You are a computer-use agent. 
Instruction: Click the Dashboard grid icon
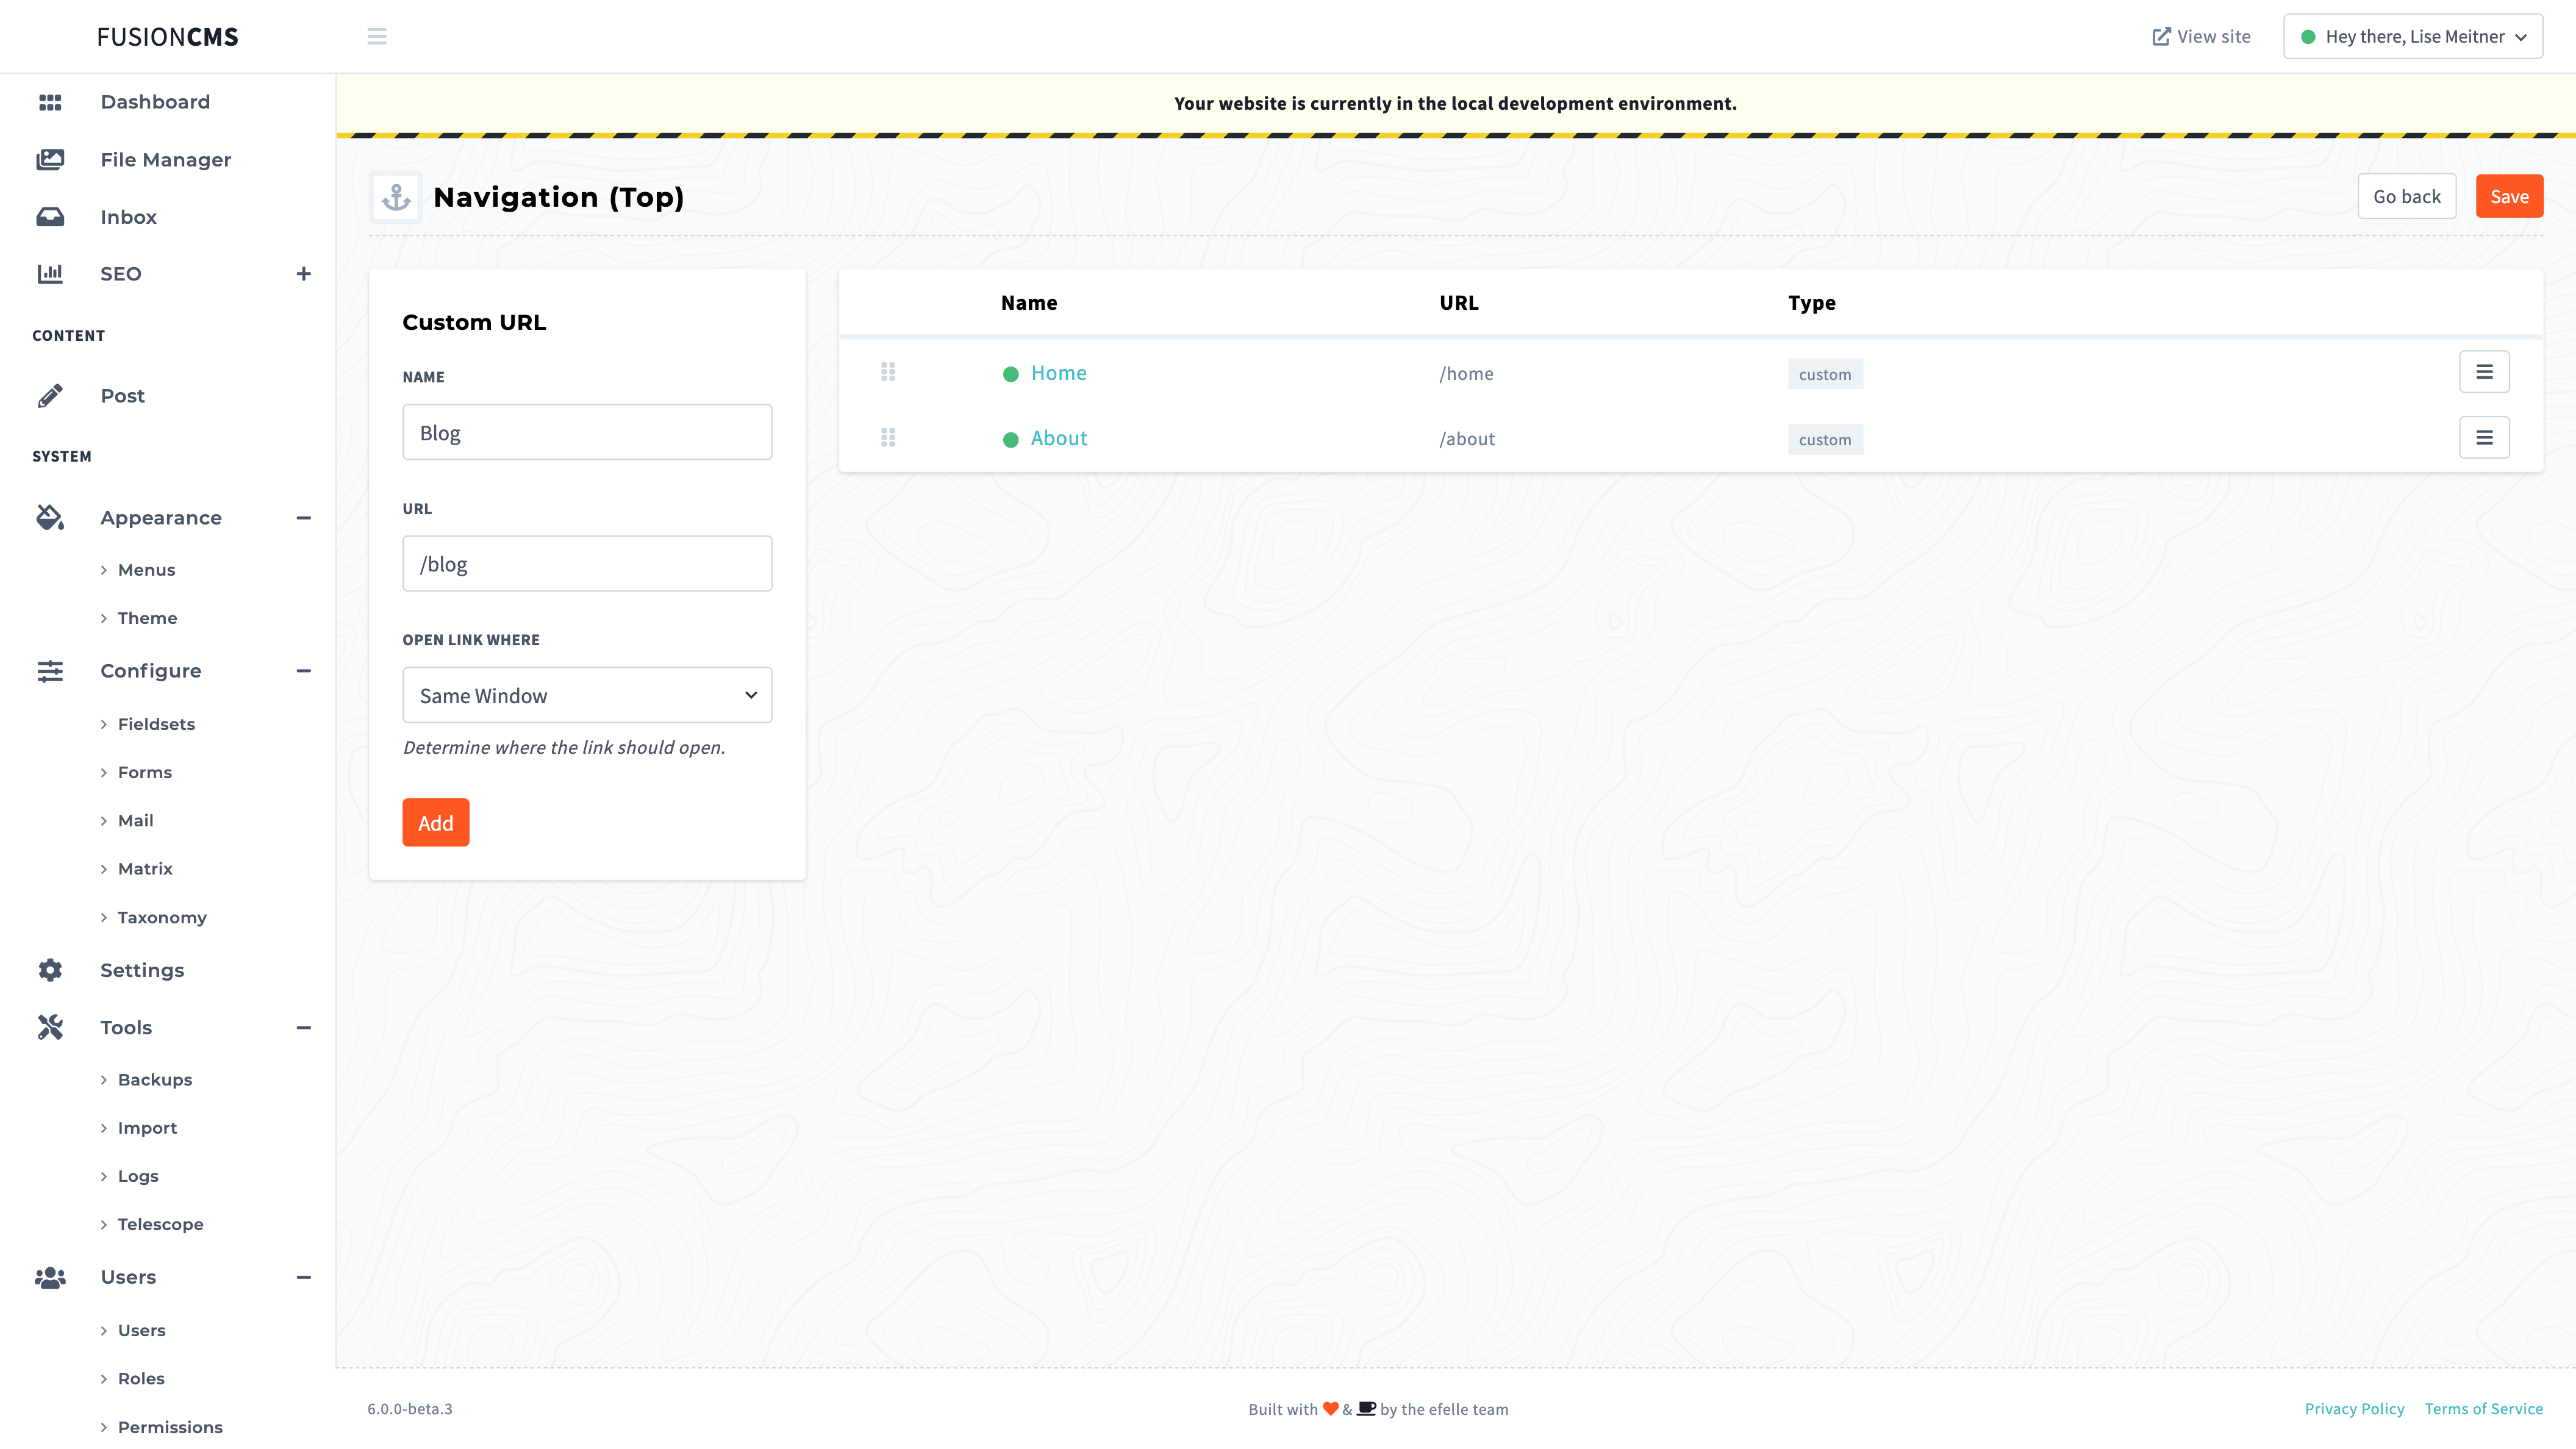[x=50, y=102]
